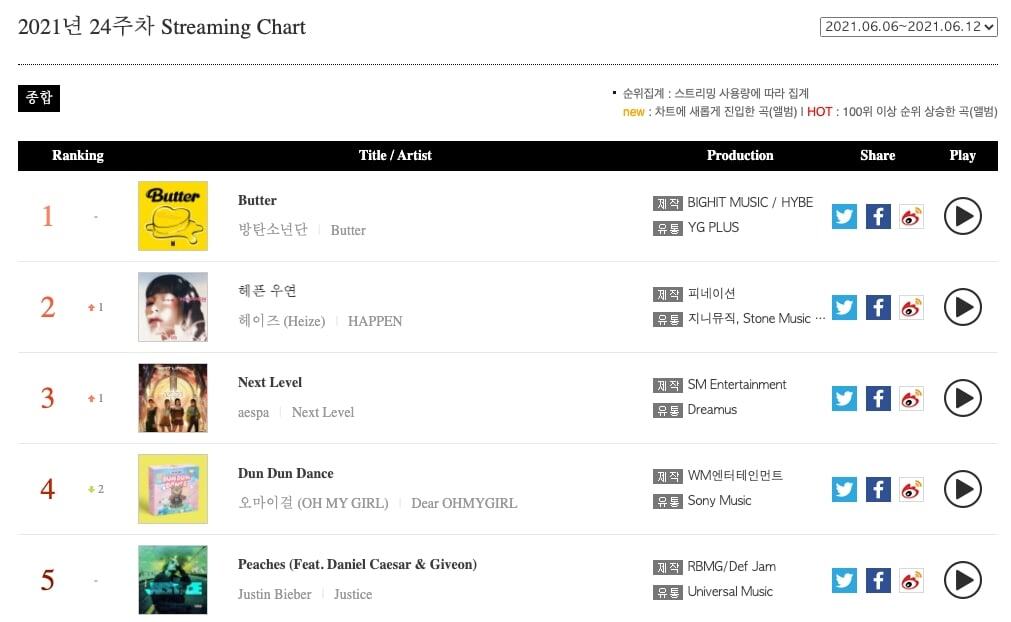Screen dimensions: 1011x622
Task: Play aespa's Next Level
Action: pyautogui.click(x=962, y=398)
